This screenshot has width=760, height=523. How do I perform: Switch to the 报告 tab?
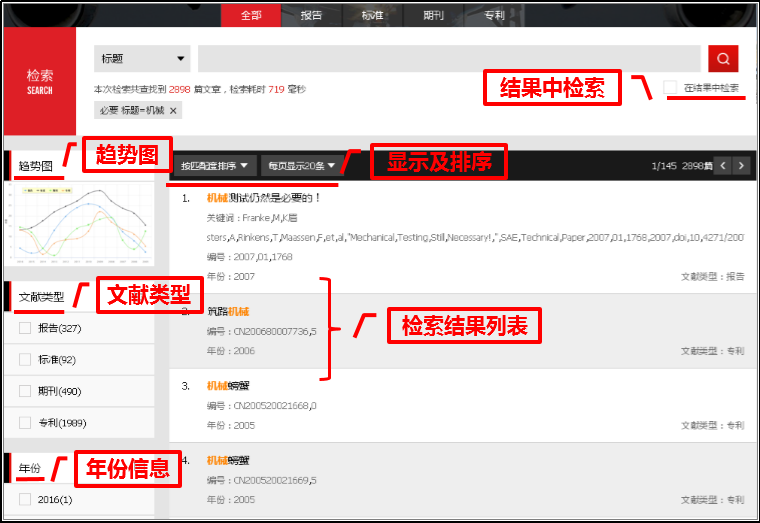[311, 15]
